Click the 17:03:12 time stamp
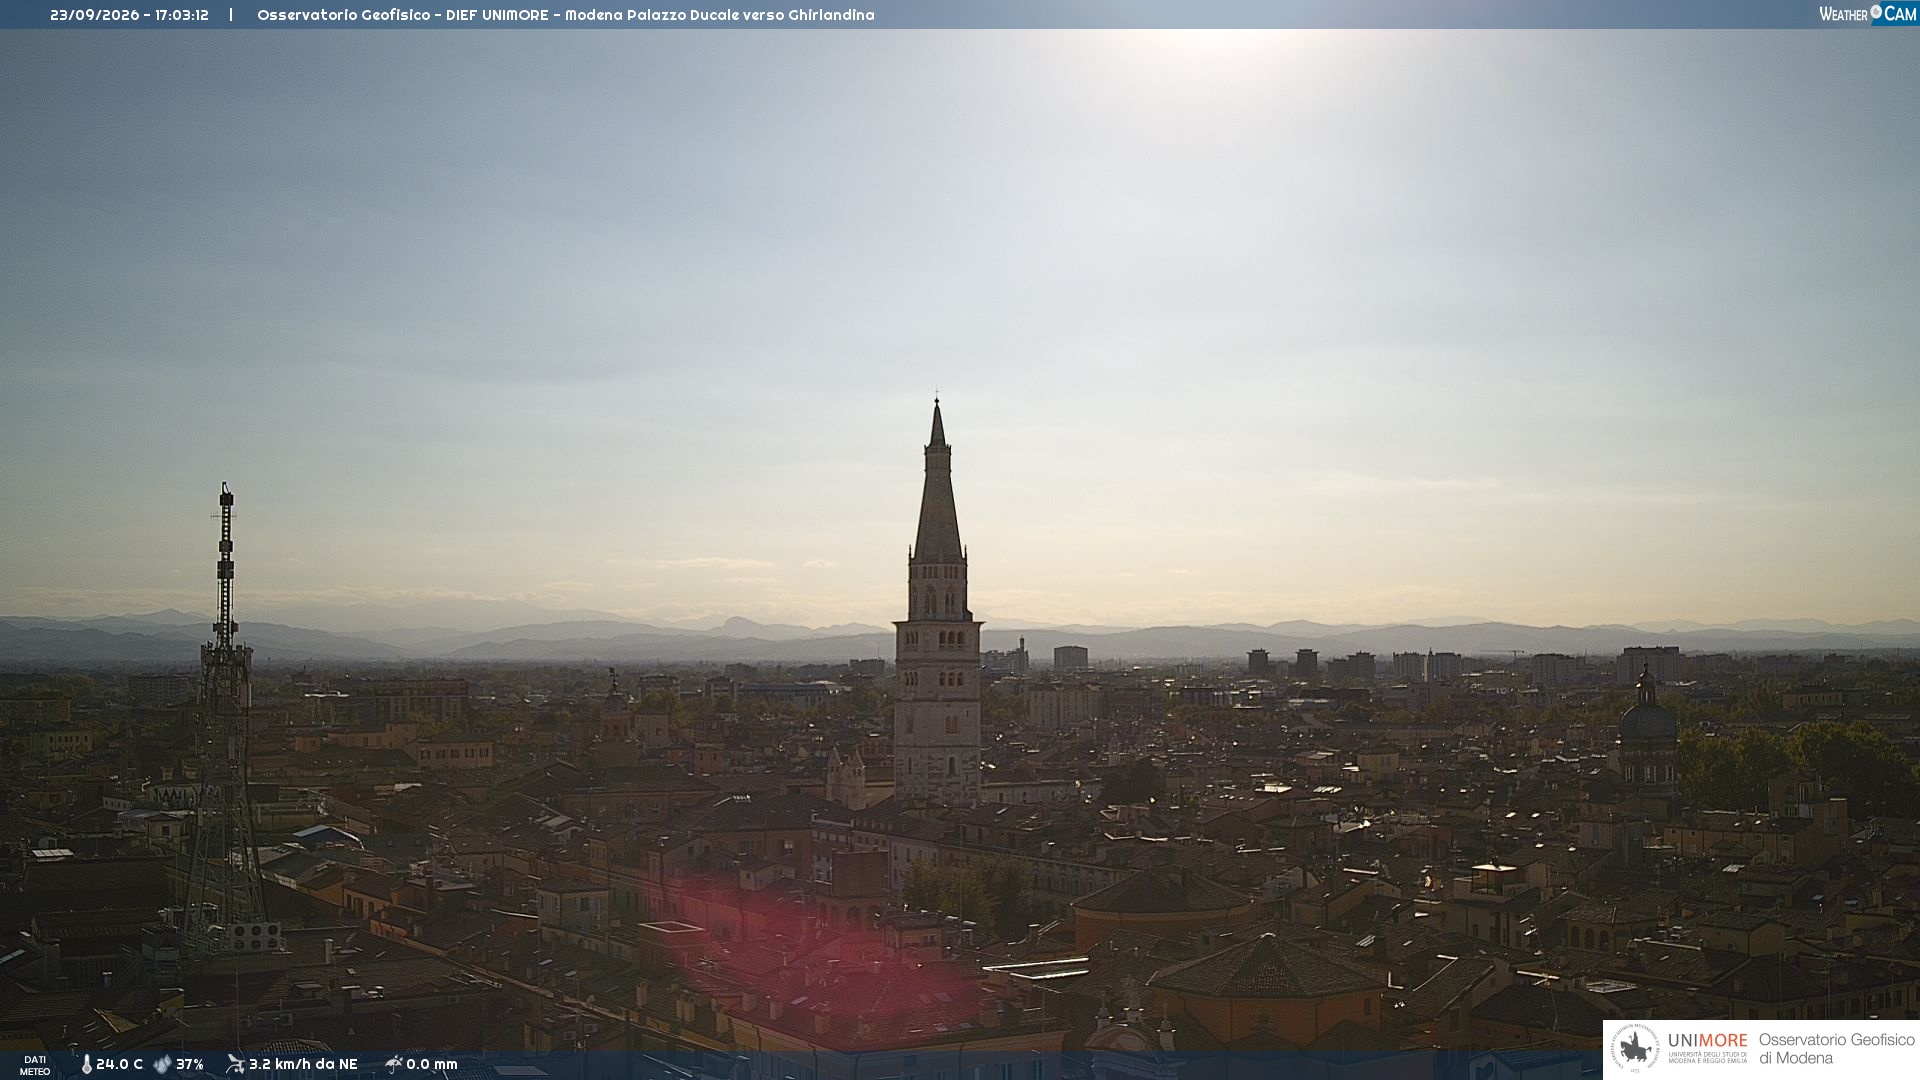 coord(182,15)
